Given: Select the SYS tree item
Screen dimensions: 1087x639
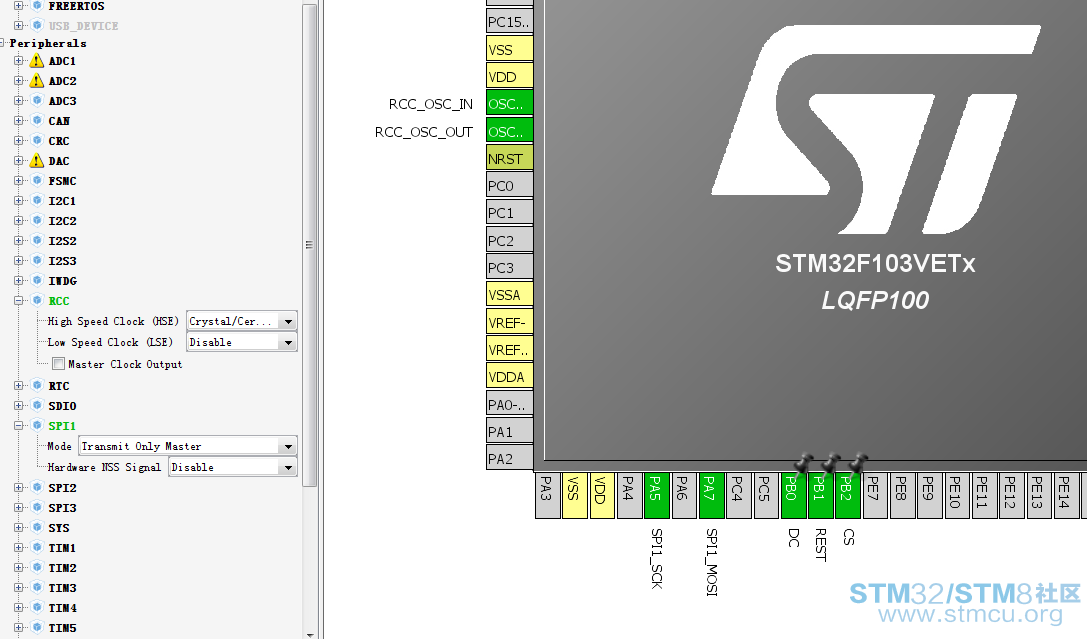Looking at the screenshot, I should 59,528.
